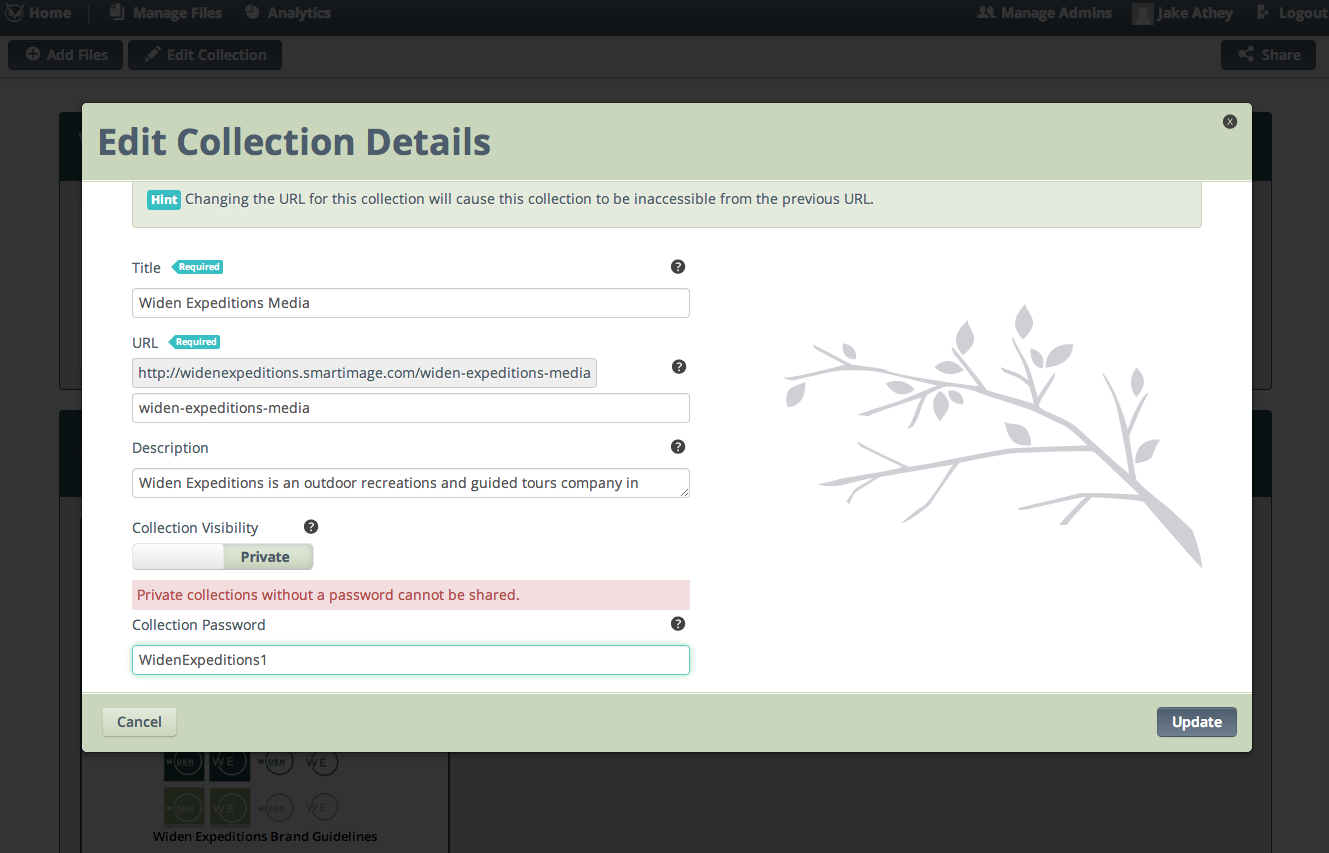Show help for the Title field

[x=678, y=267]
